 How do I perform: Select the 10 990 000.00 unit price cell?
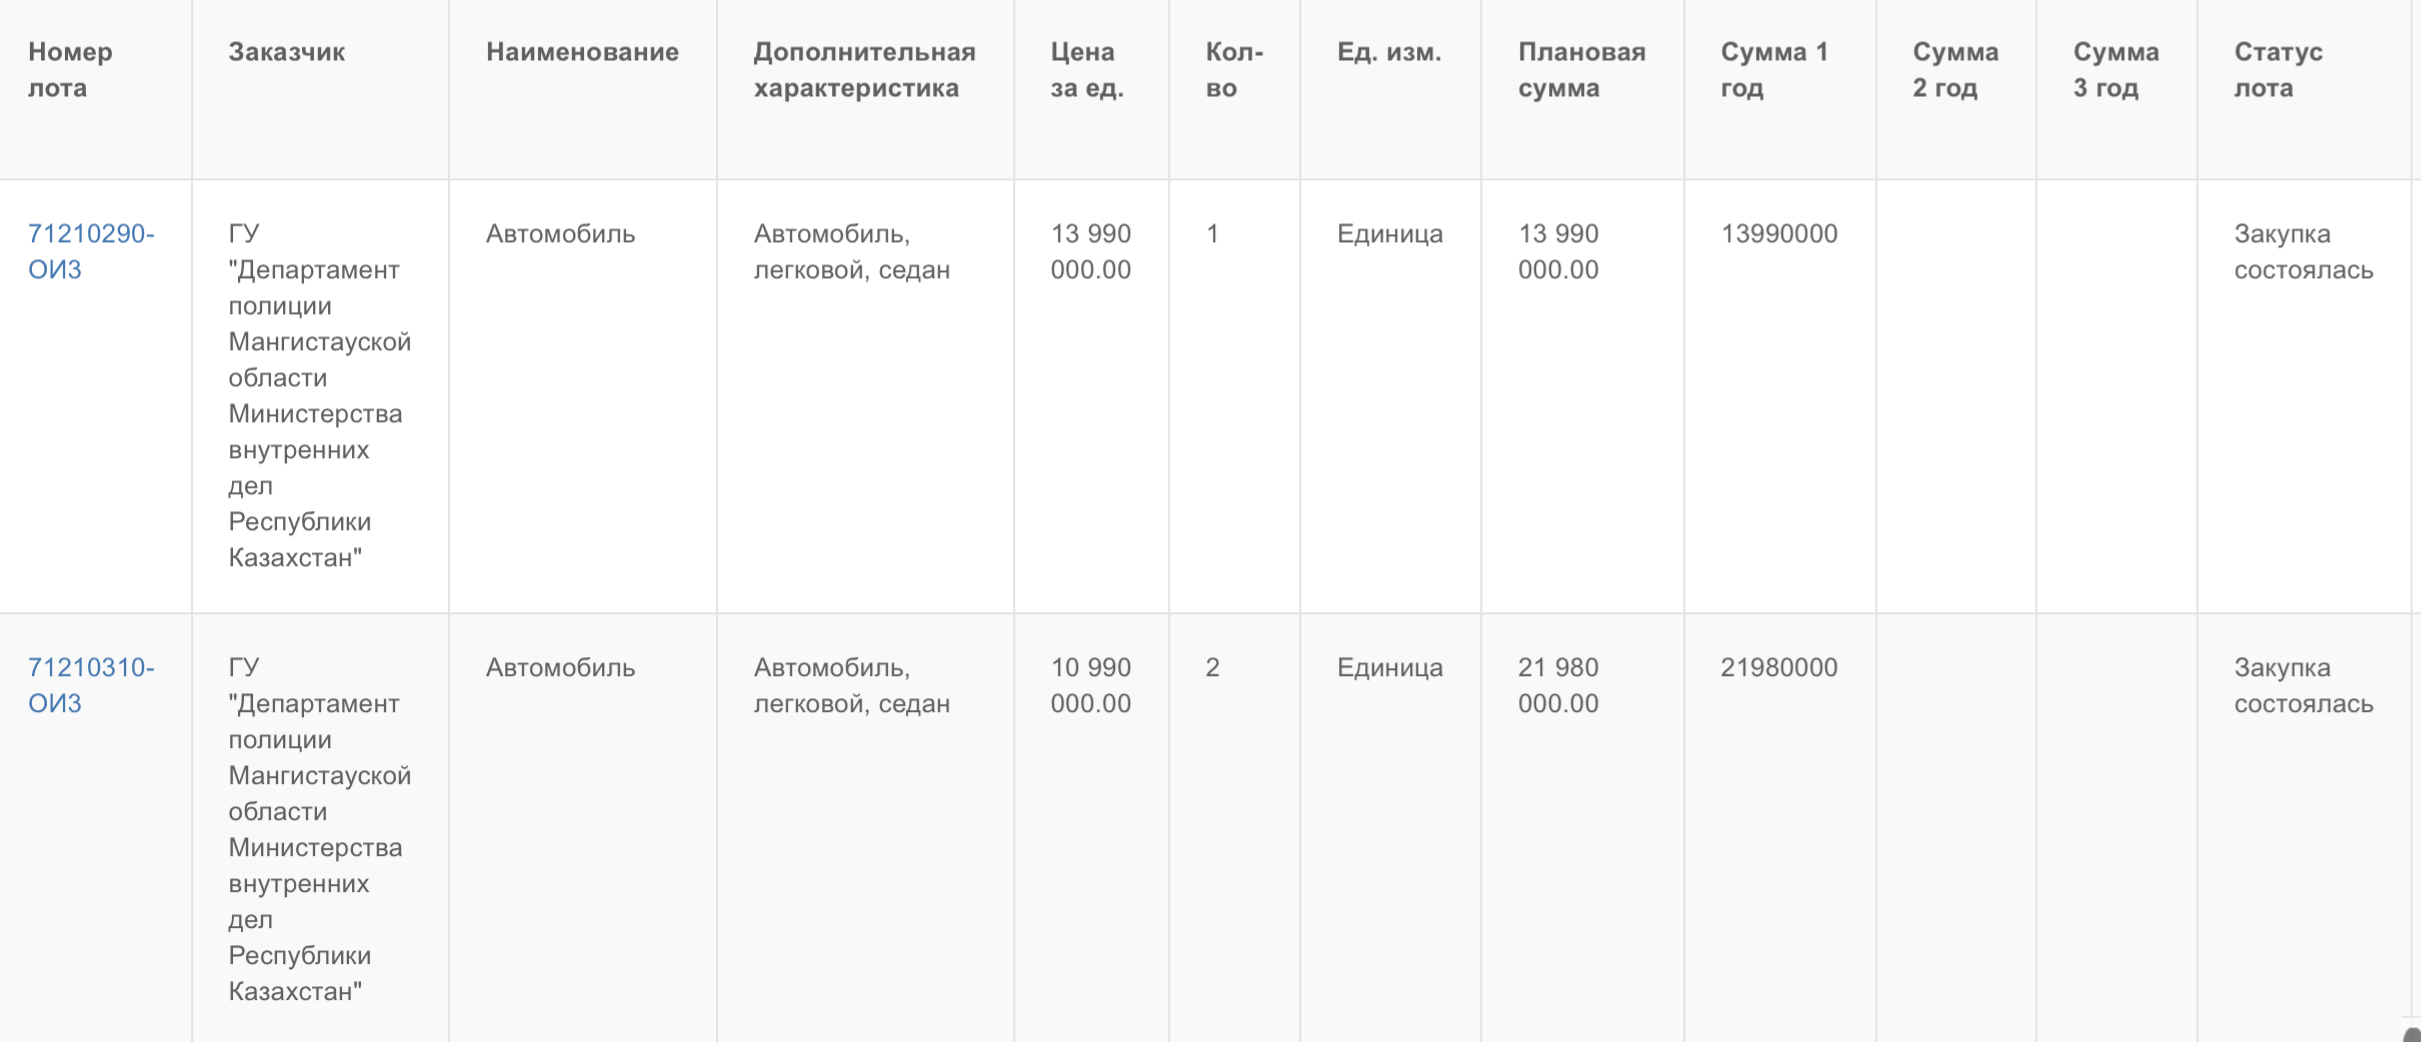[x=1090, y=685]
